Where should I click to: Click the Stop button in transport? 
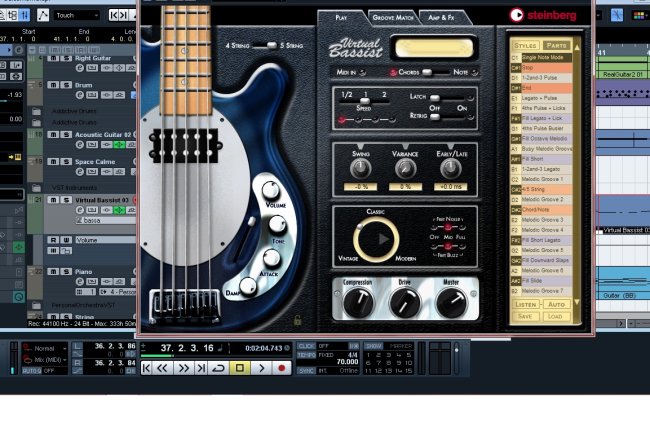[239, 368]
